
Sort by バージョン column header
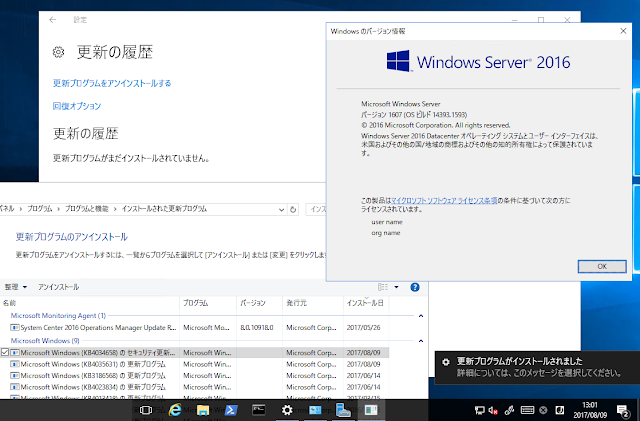tap(260, 303)
